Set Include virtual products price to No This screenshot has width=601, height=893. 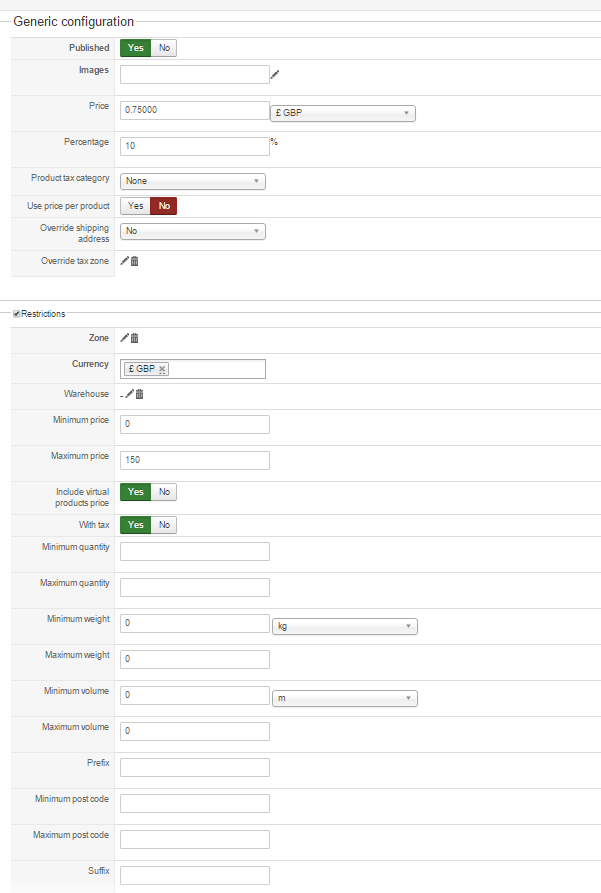(164, 492)
